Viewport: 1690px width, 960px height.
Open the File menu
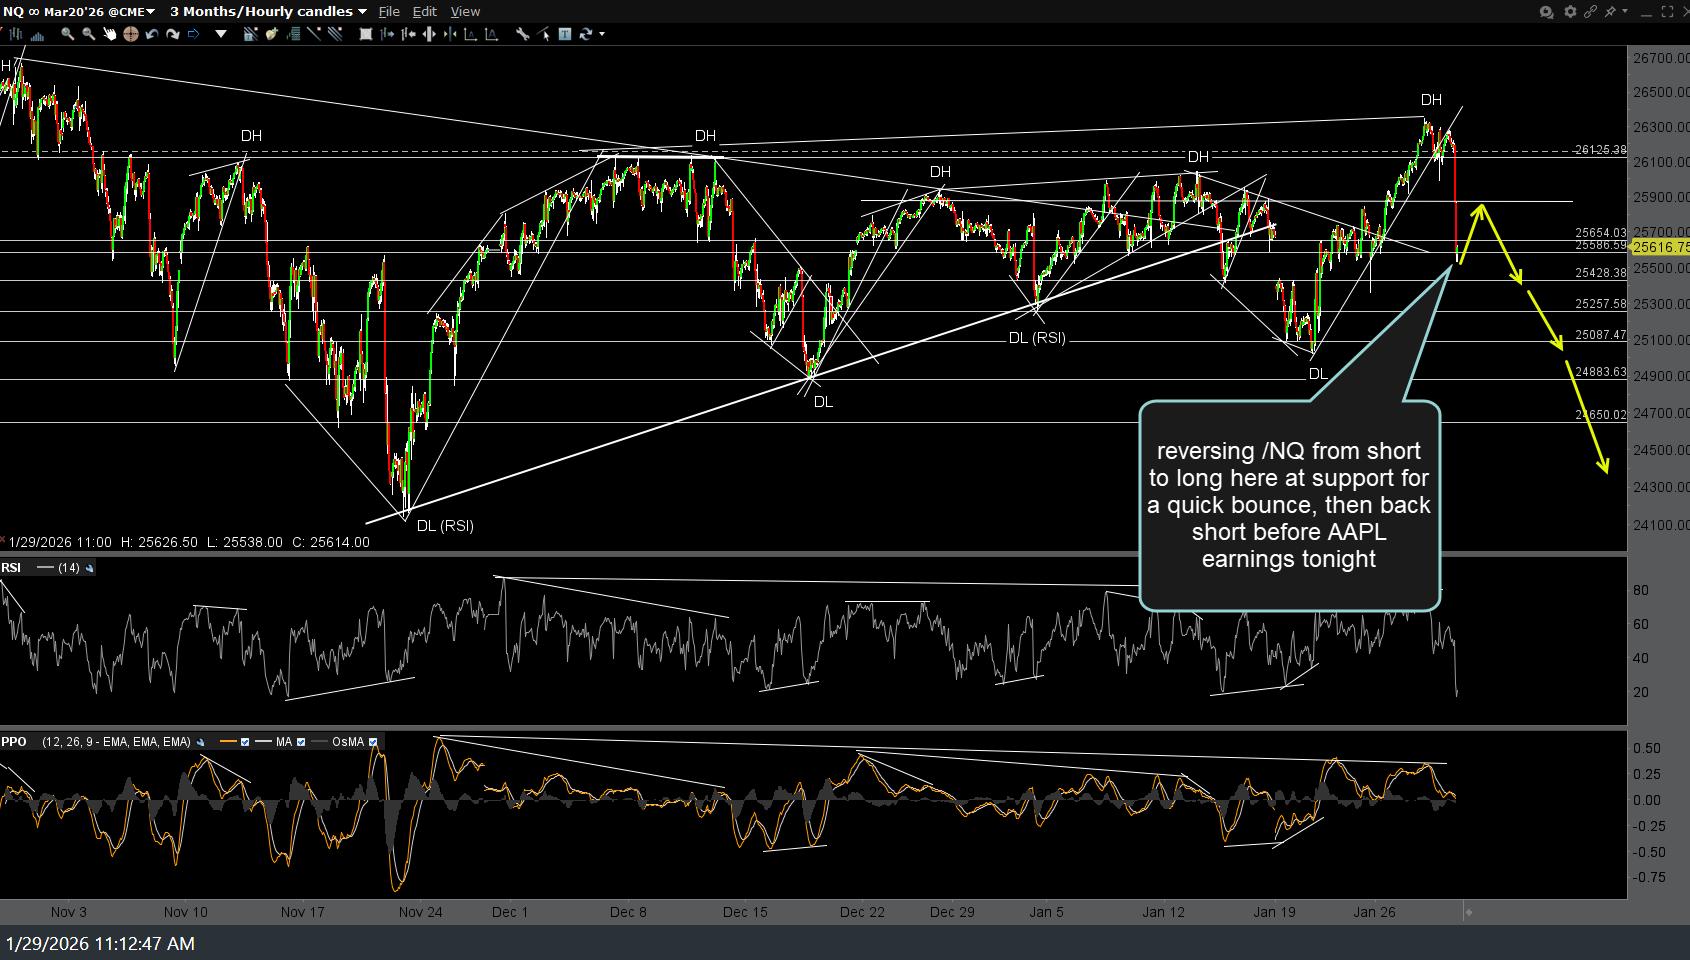(389, 11)
